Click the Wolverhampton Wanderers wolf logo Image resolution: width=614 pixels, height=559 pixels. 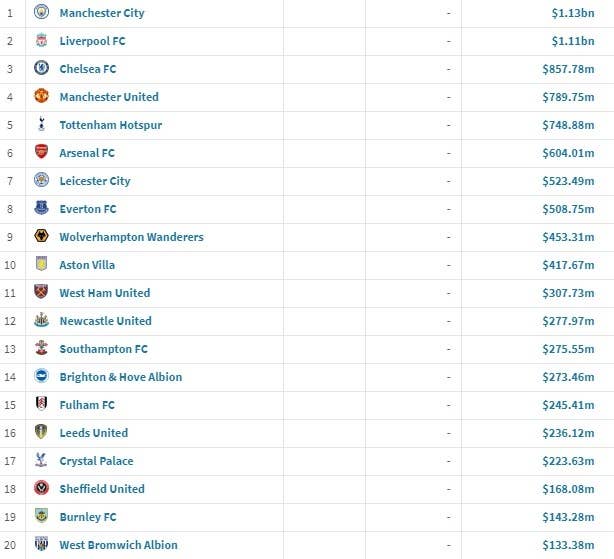tap(41, 236)
